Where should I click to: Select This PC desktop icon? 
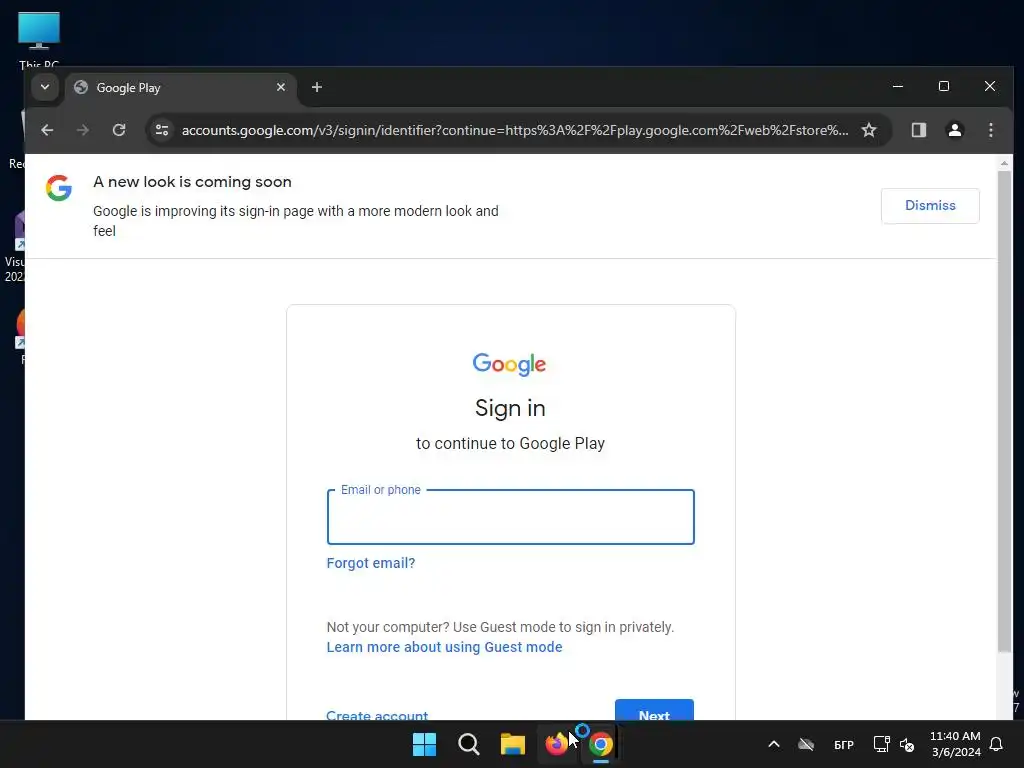click(x=39, y=39)
